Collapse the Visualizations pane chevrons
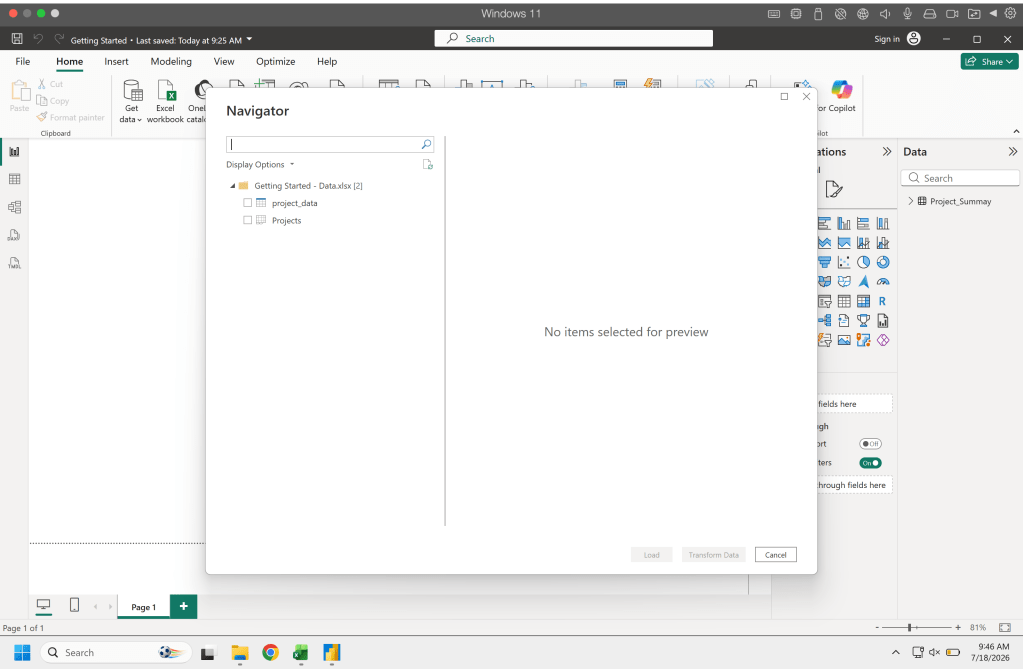1023x669 pixels. point(887,151)
